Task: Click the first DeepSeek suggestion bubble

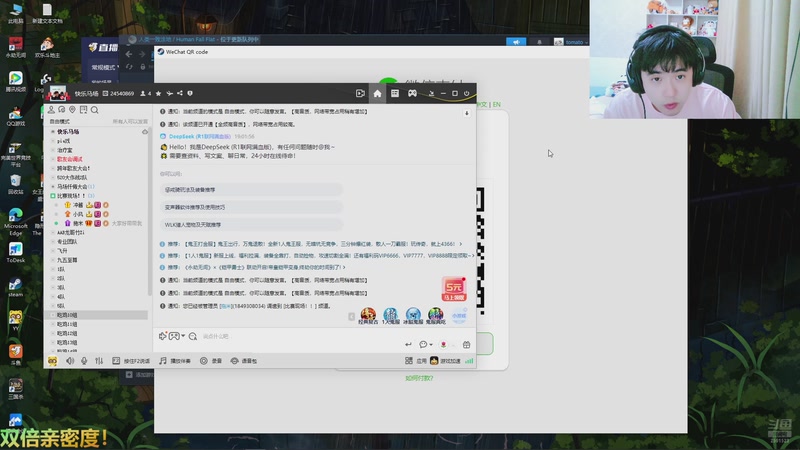Action: coord(251,190)
